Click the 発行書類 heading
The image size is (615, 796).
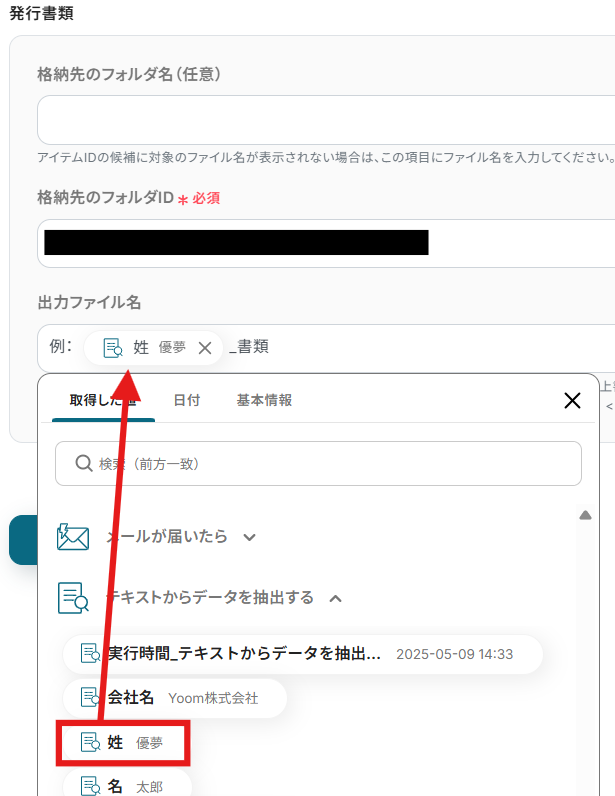tap(42, 13)
